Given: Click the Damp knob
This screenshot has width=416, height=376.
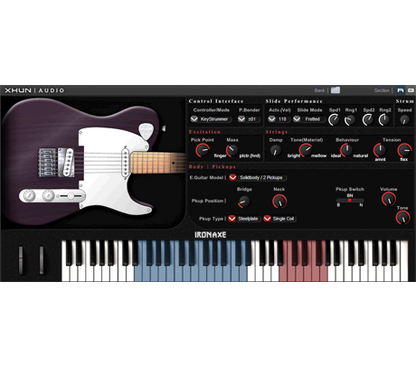Looking at the screenshot, I should coord(275,151).
